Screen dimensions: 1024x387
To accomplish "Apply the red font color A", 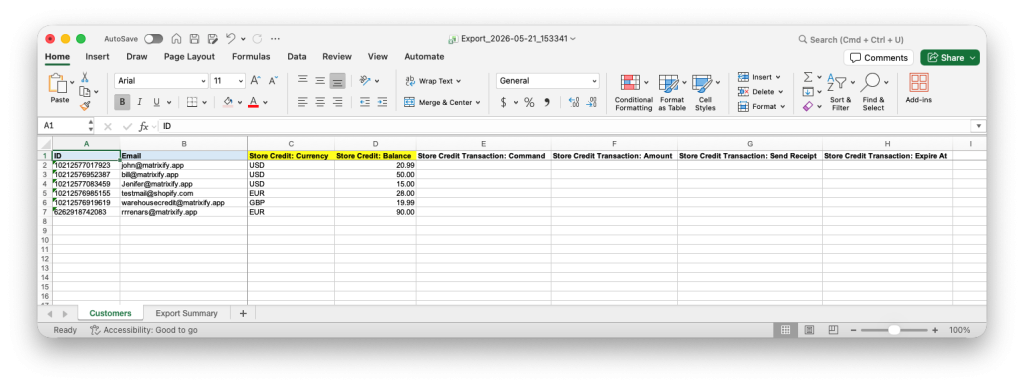I will (253, 102).
